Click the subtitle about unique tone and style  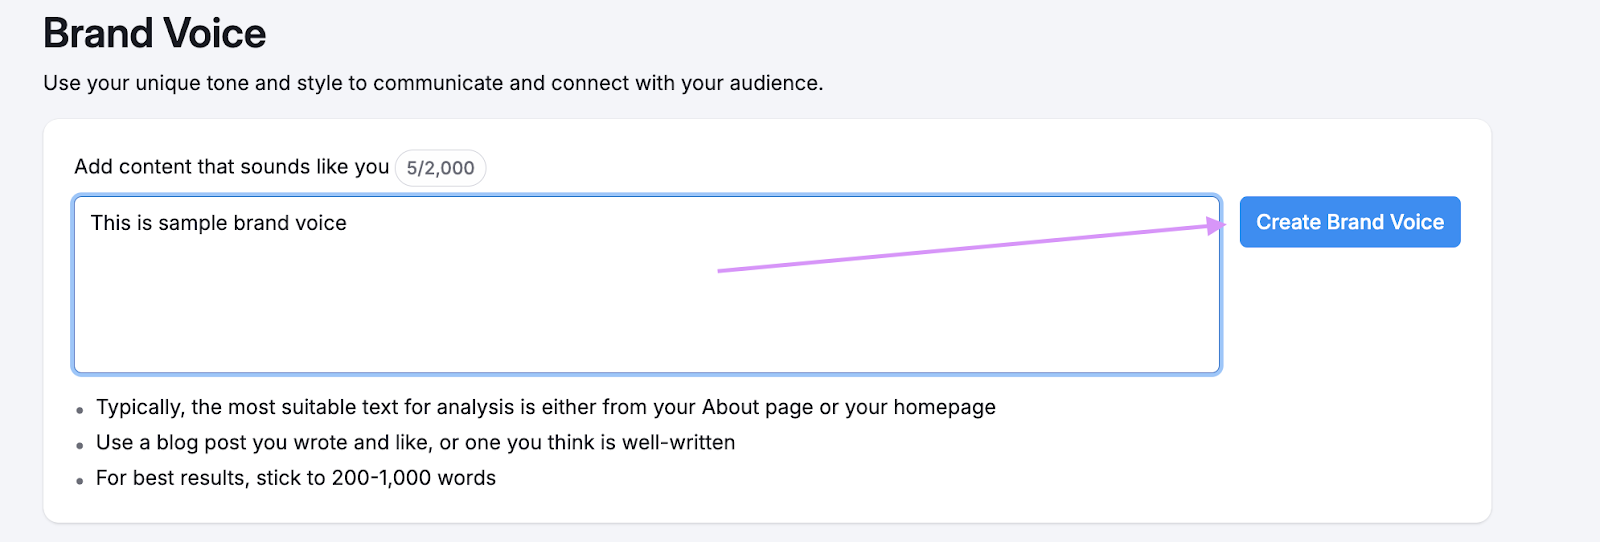(432, 83)
